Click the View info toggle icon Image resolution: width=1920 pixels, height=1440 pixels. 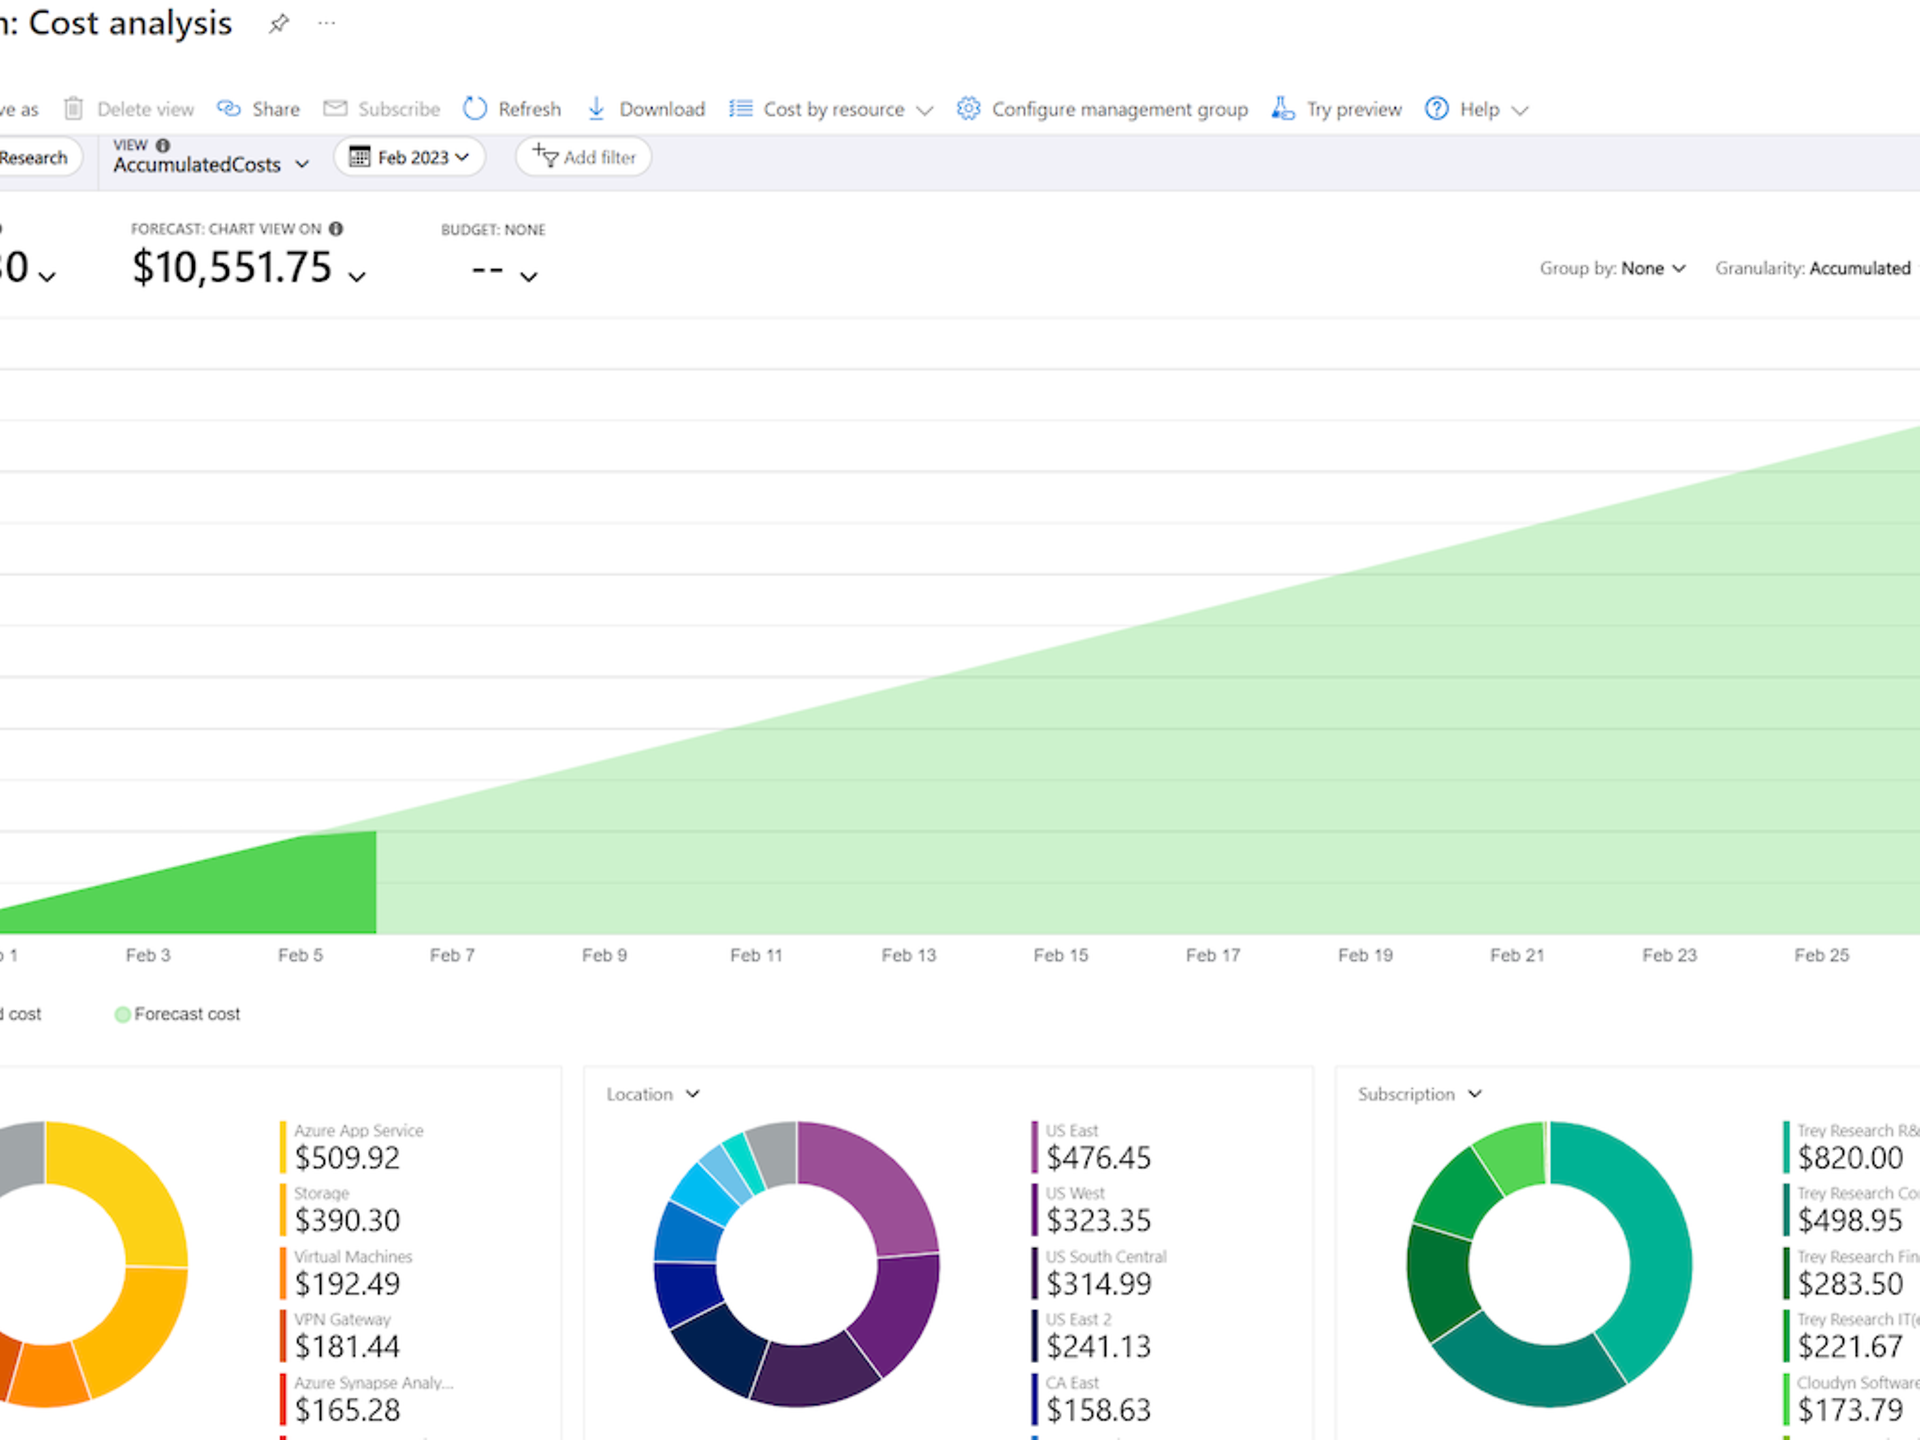pos(162,144)
